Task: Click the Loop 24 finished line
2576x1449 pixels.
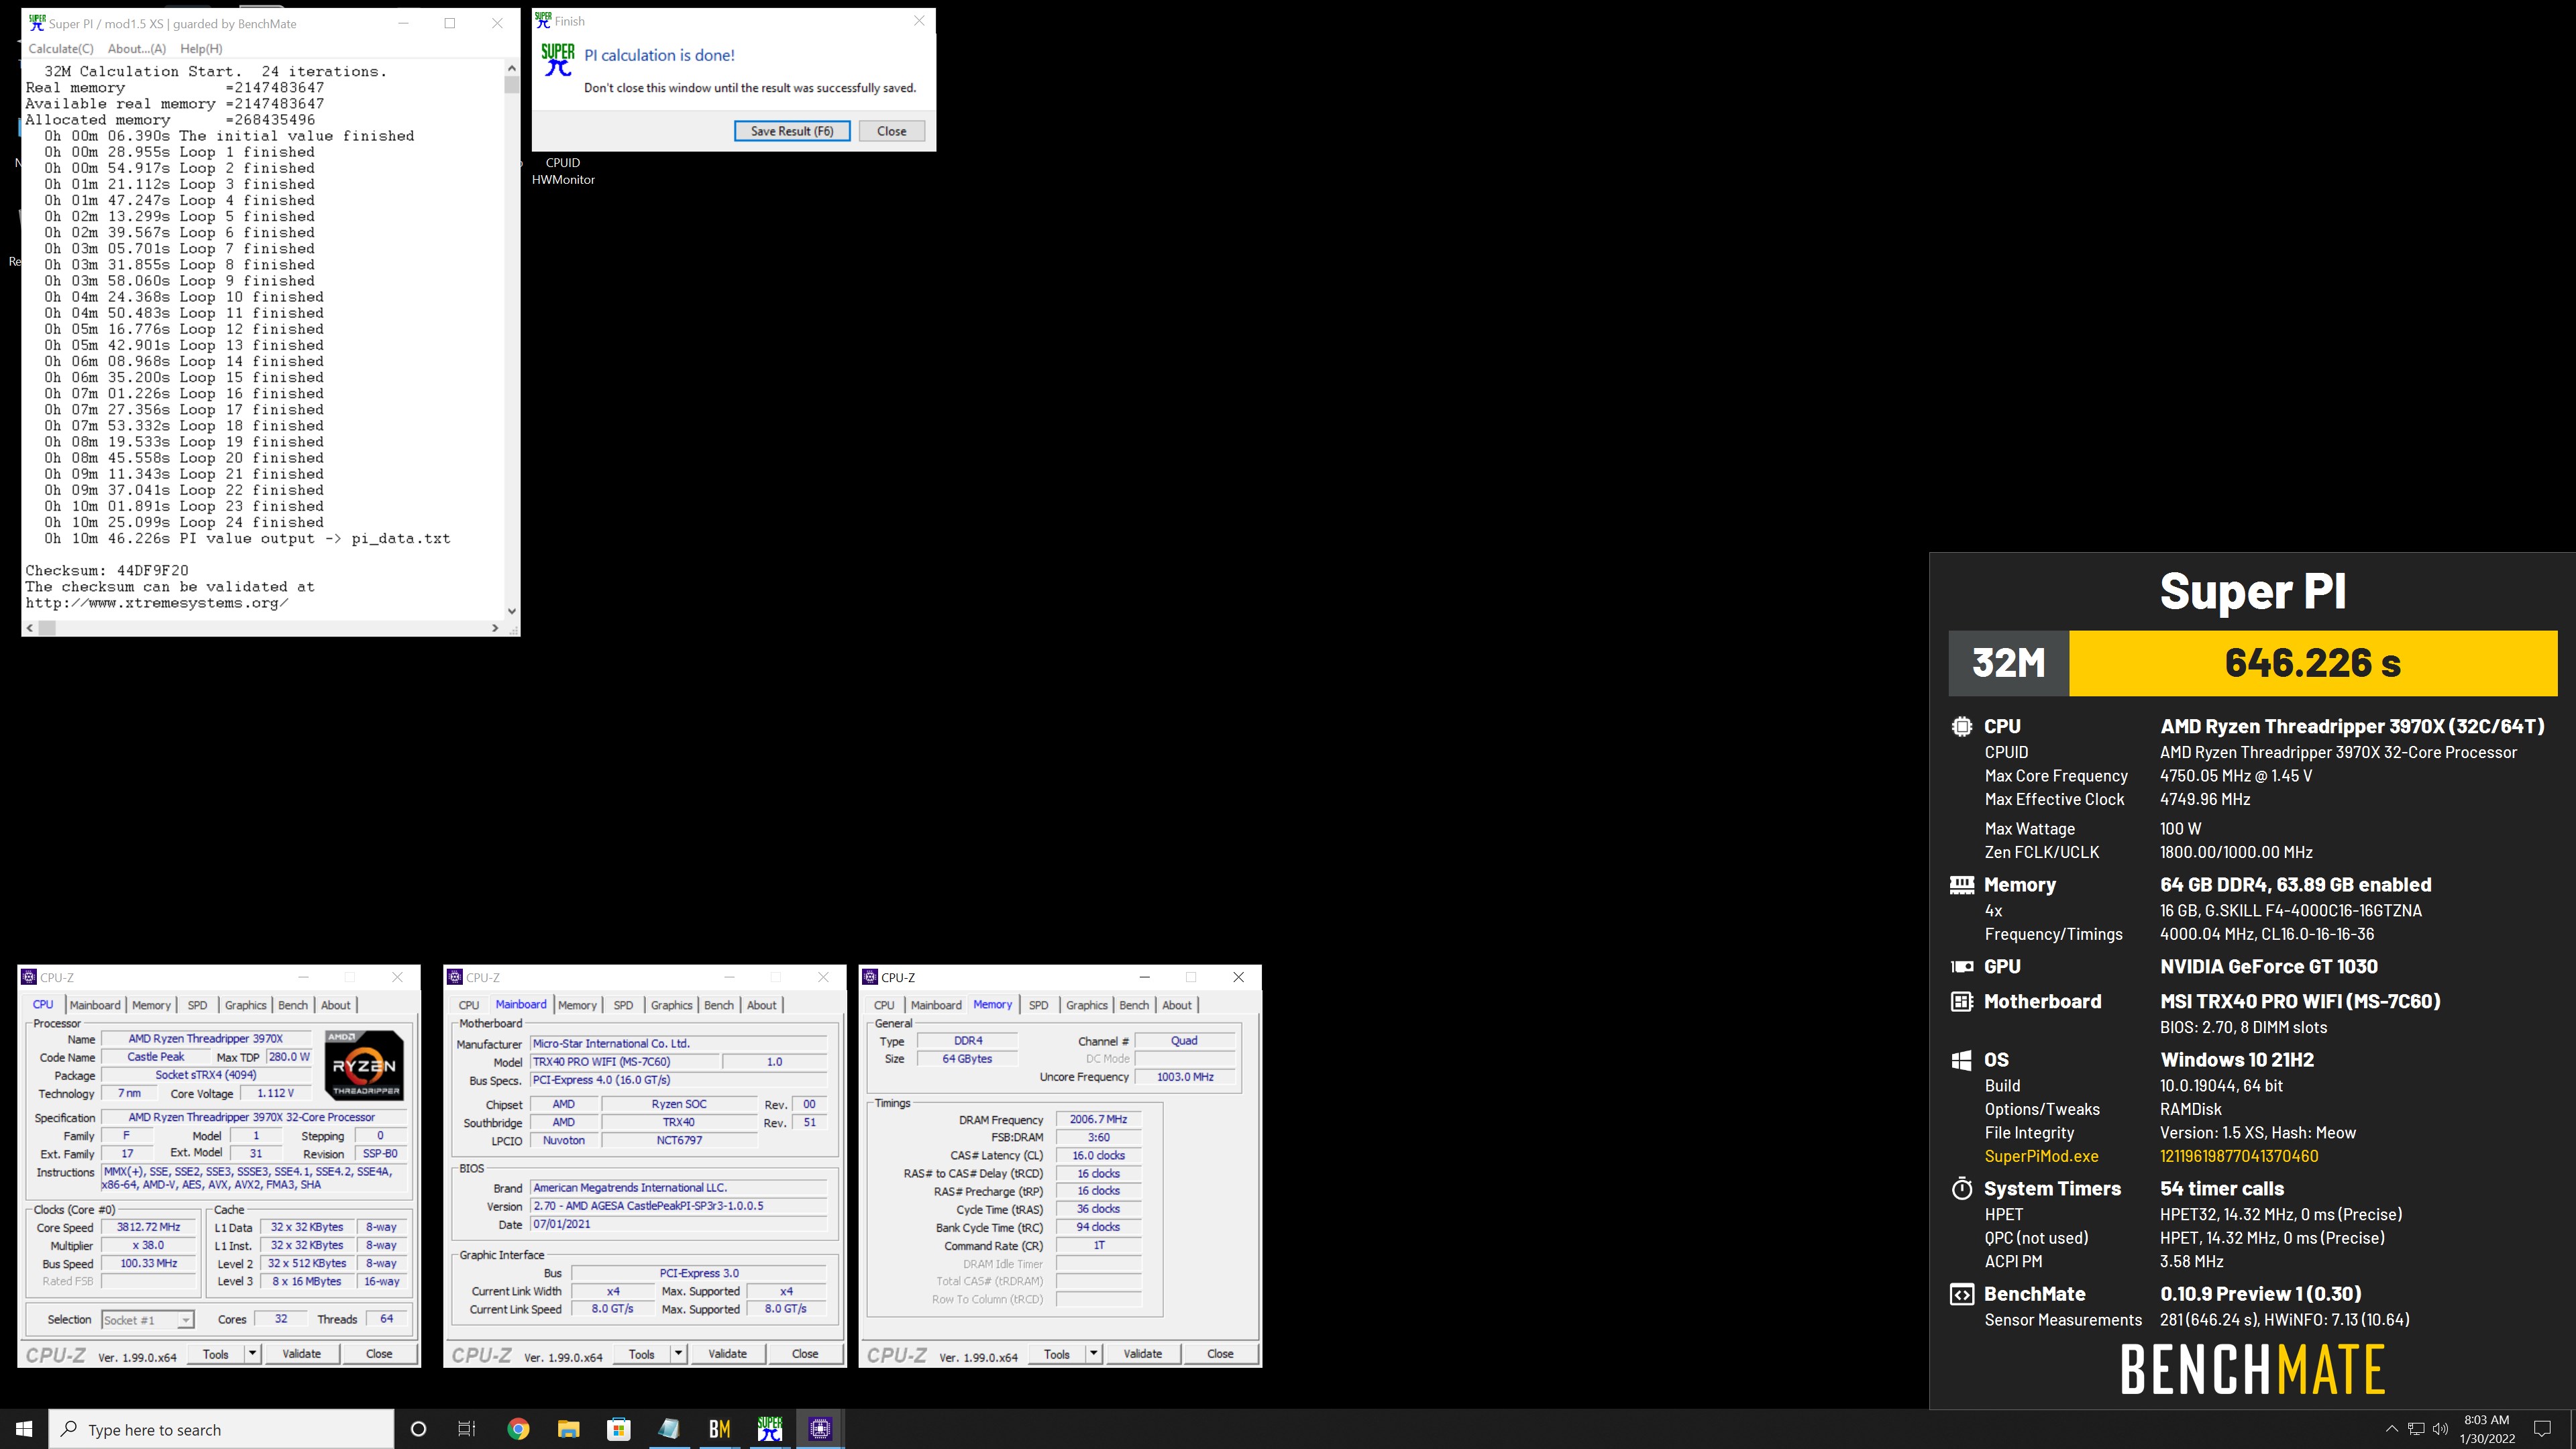Action: (x=183, y=522)
